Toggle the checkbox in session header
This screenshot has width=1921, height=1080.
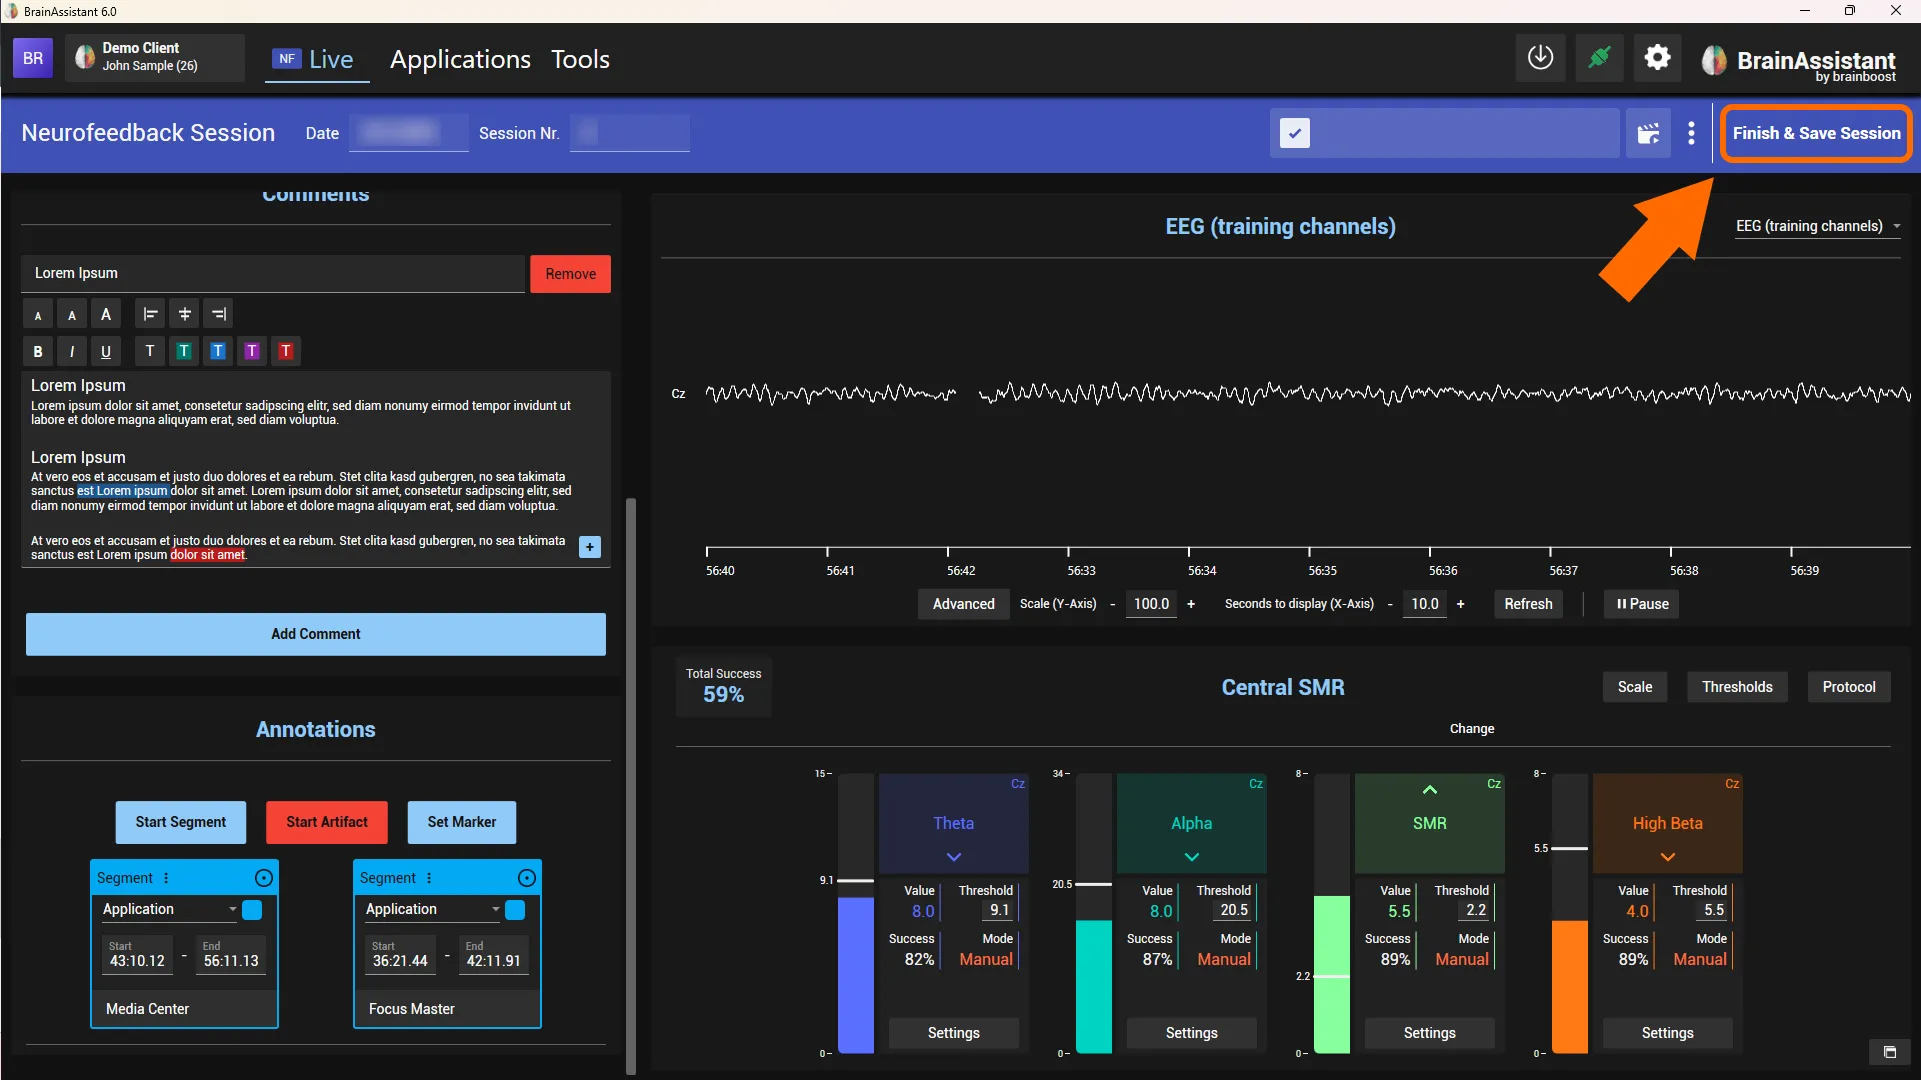click(1294, 133)
